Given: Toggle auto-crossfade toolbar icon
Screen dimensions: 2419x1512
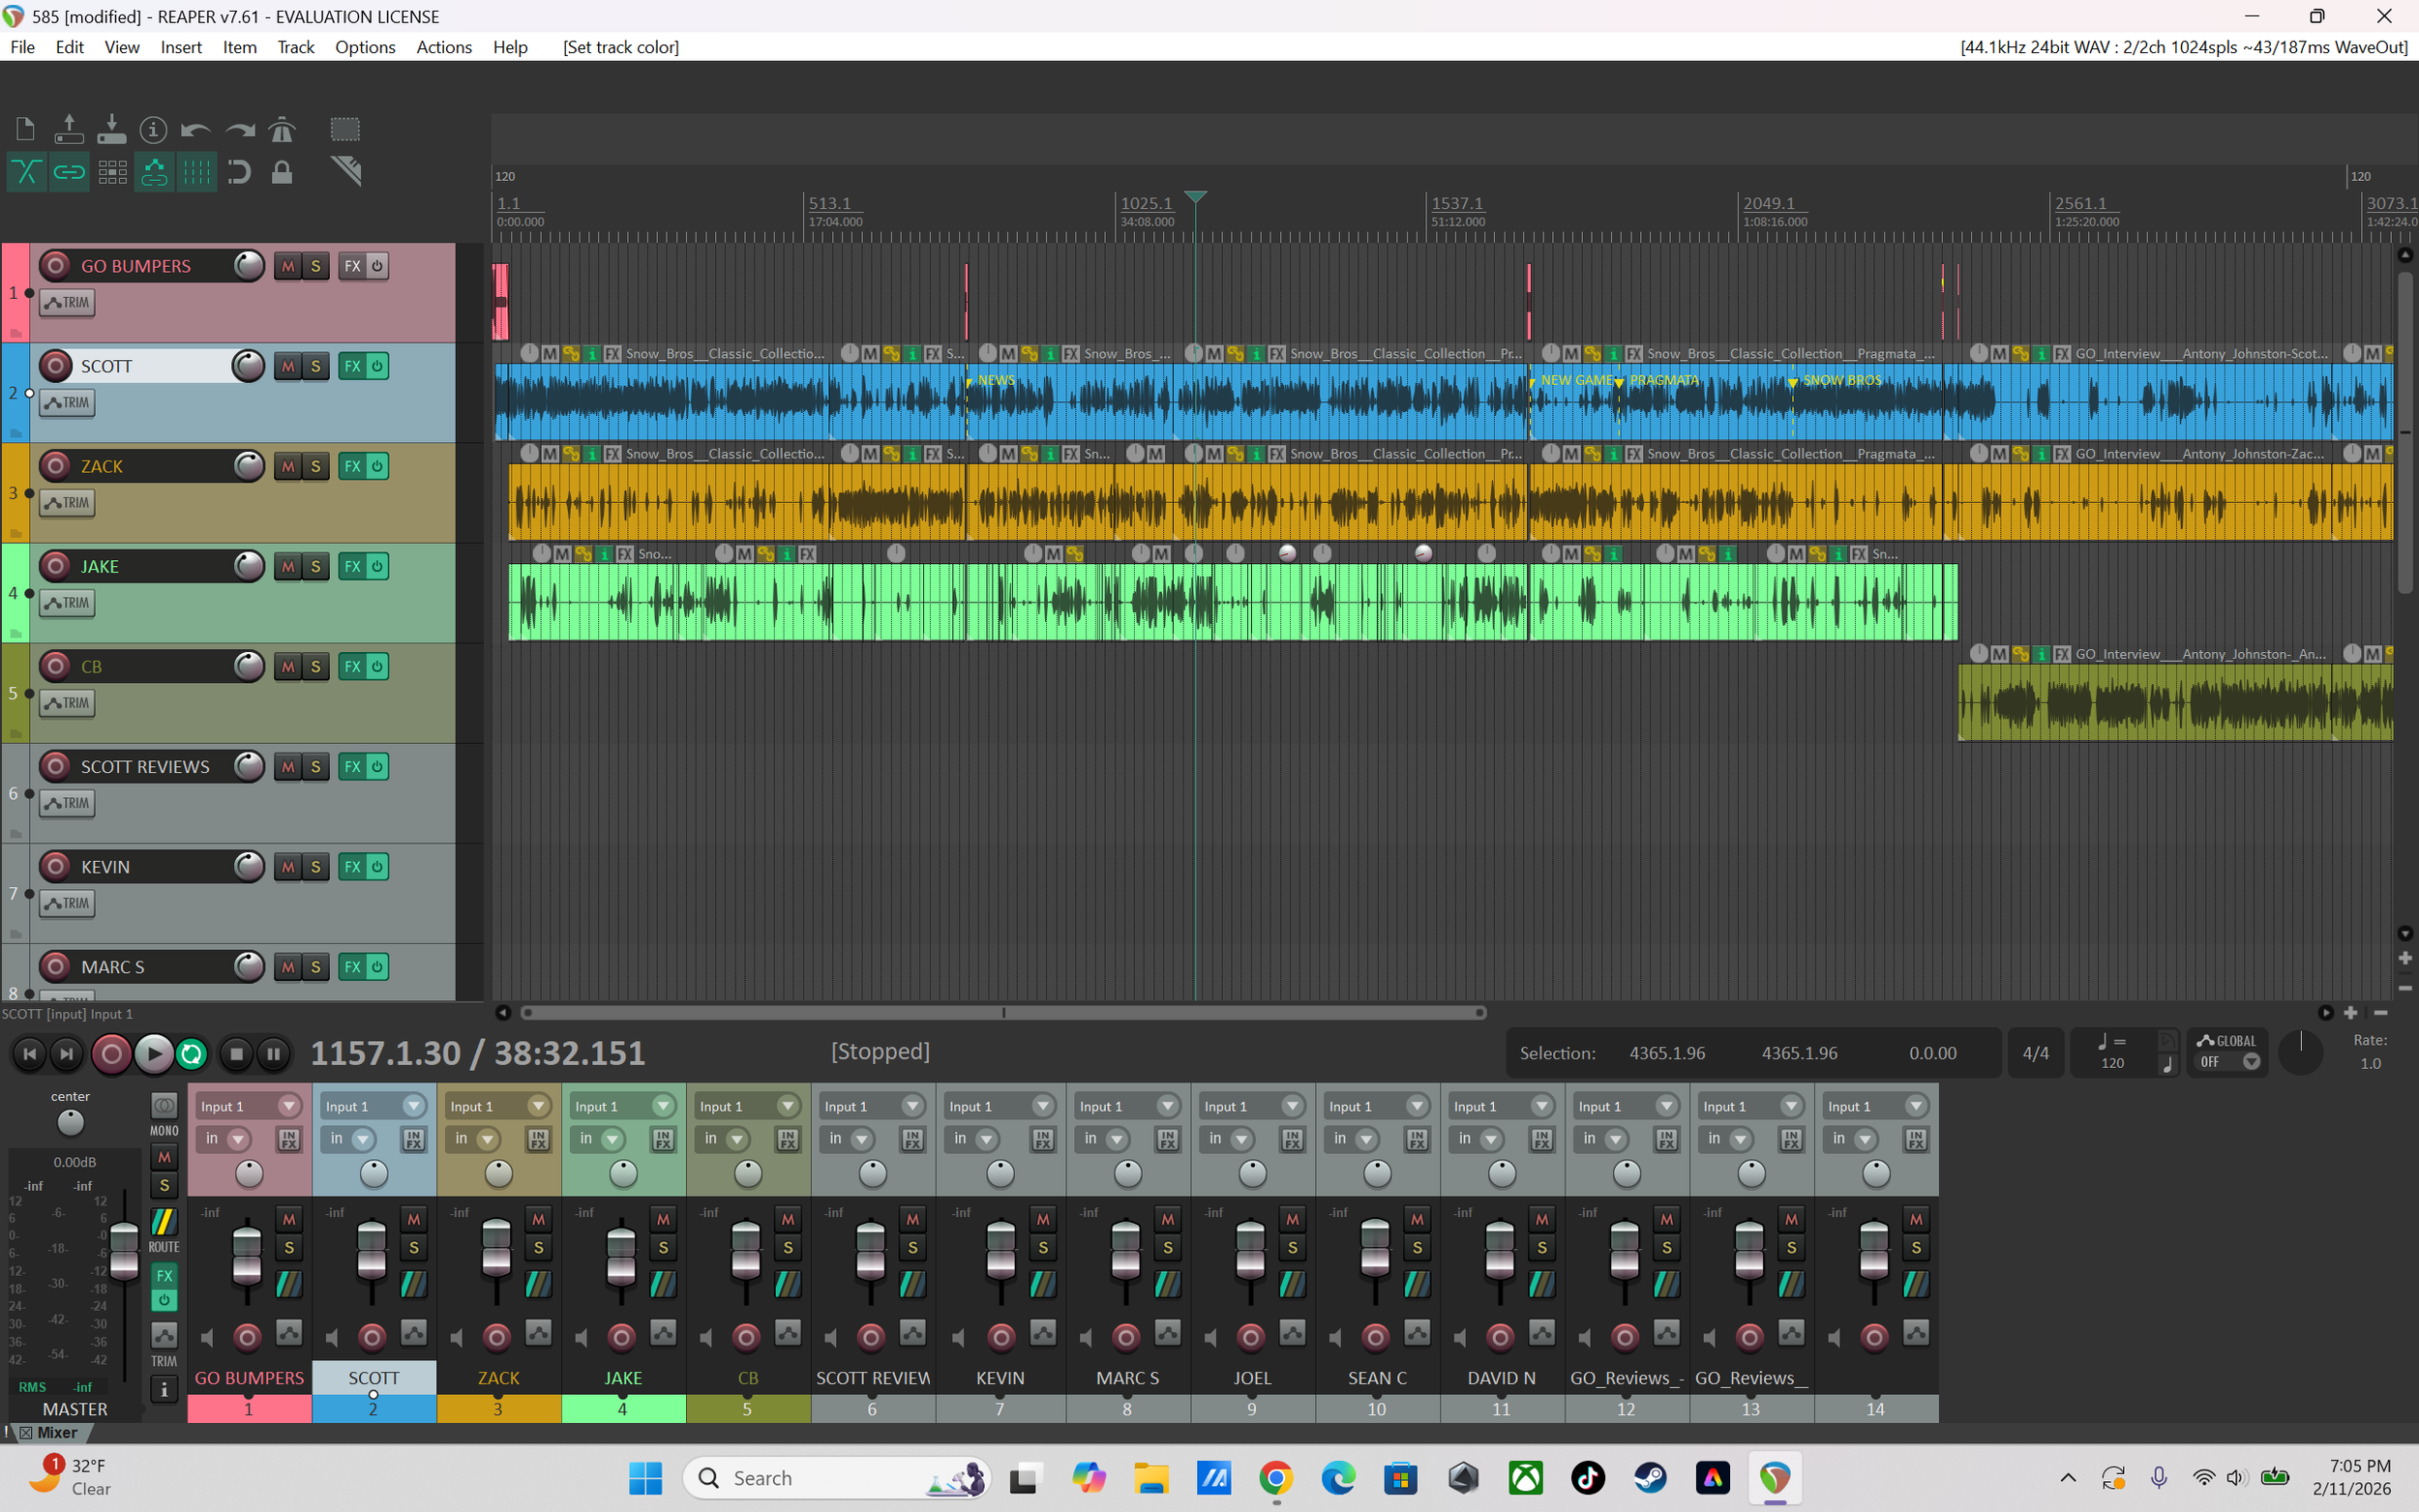Looking at the screenshot, I should (26, 172).
